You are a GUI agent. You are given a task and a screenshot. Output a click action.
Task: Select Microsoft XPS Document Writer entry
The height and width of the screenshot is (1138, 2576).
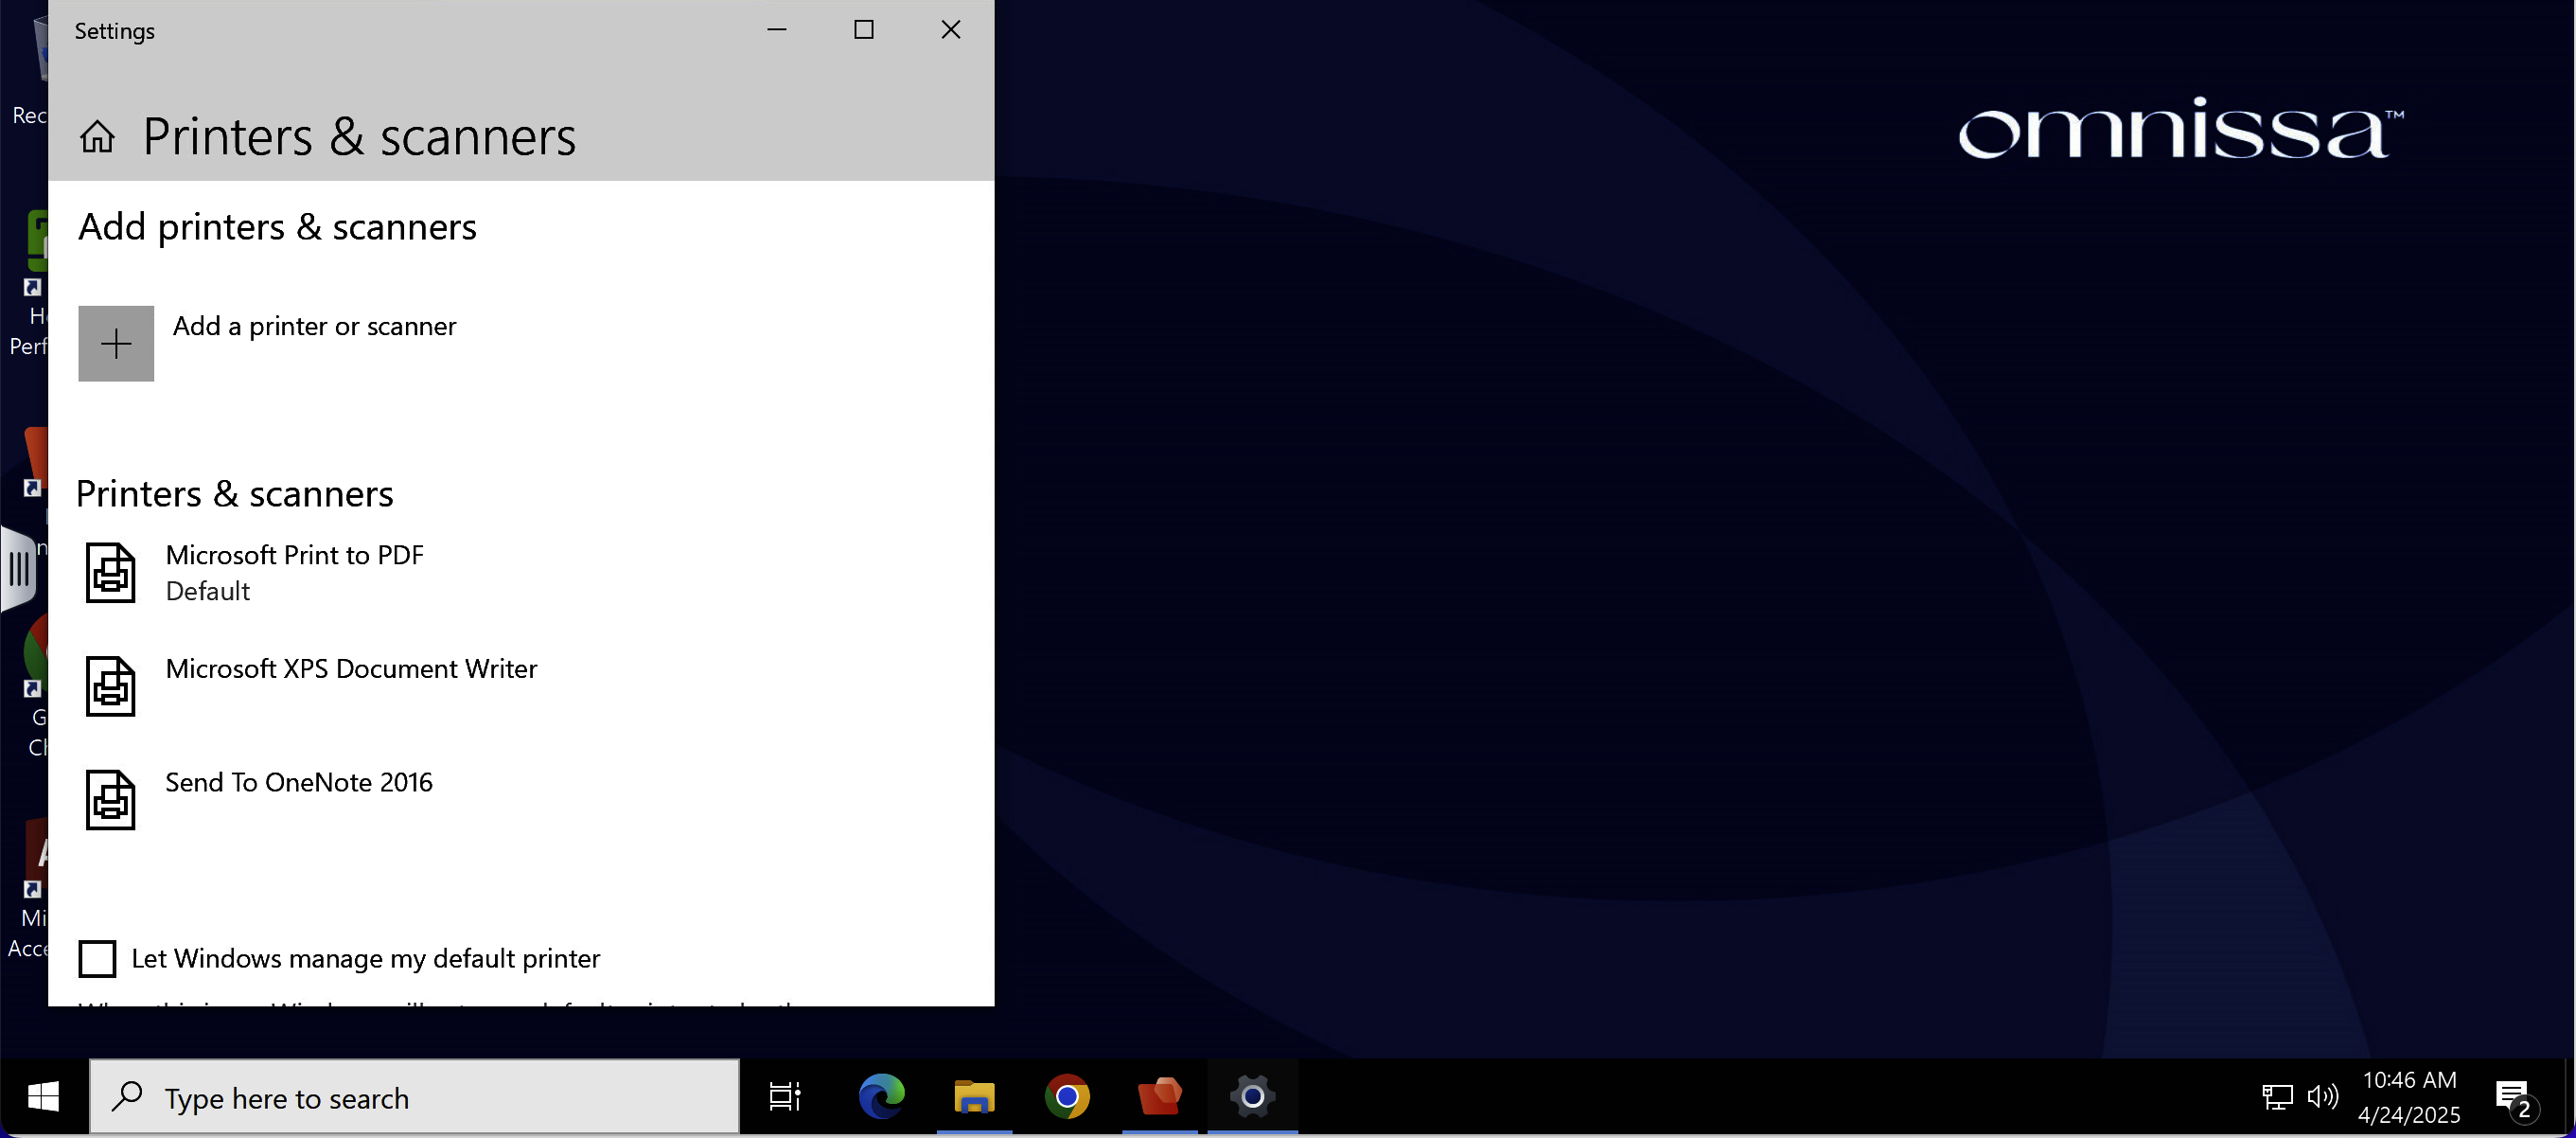point(351,669)
